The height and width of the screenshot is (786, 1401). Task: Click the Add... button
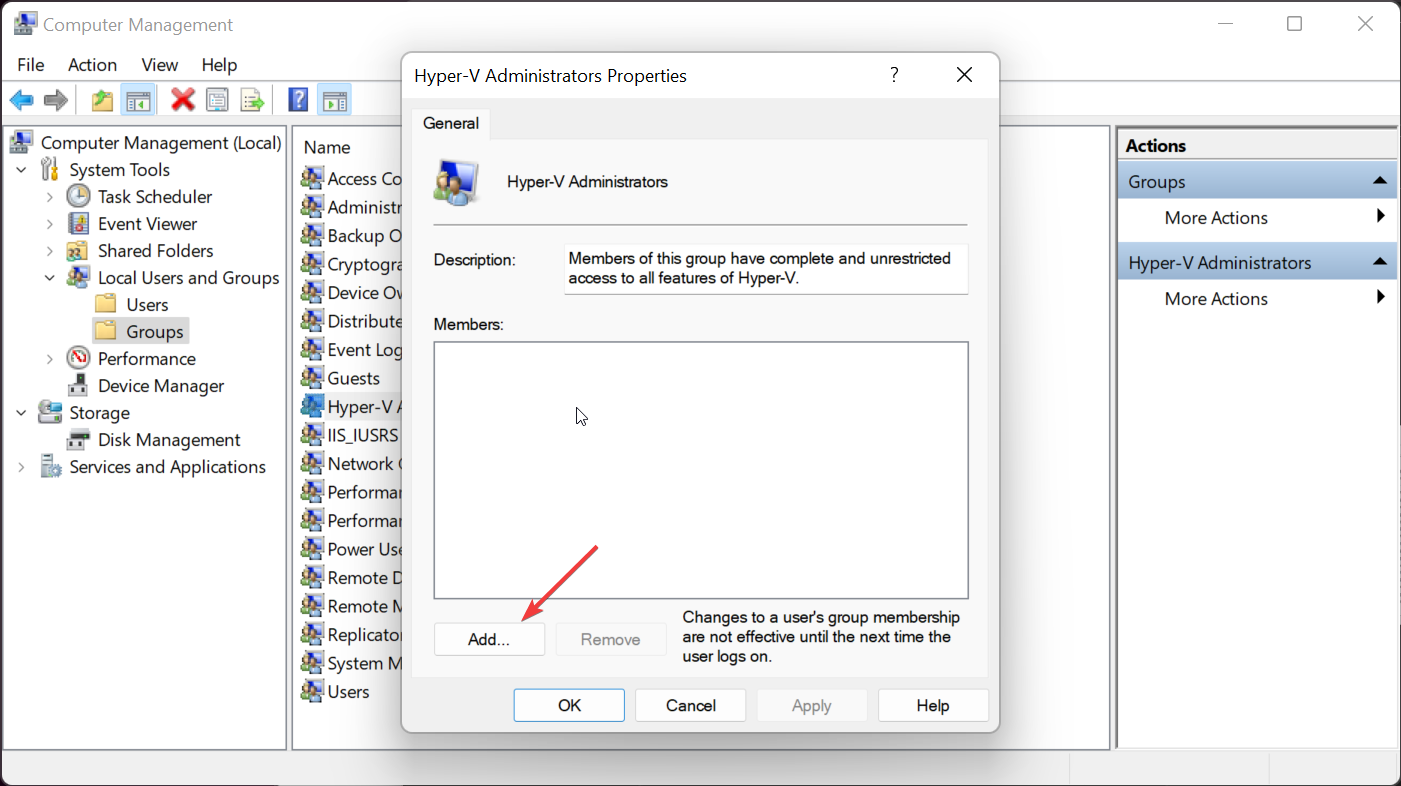point(489,639)
